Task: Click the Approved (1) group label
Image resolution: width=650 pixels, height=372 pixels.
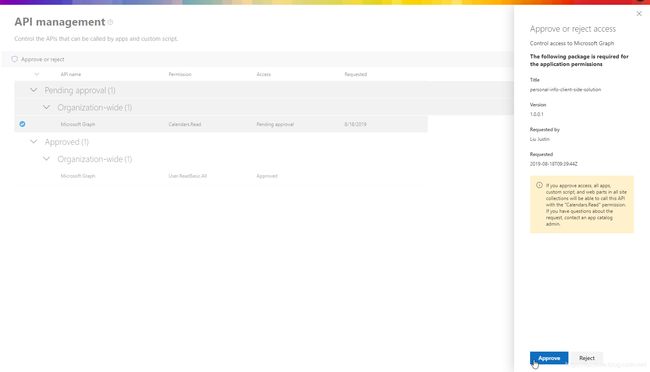Action: 67,142
